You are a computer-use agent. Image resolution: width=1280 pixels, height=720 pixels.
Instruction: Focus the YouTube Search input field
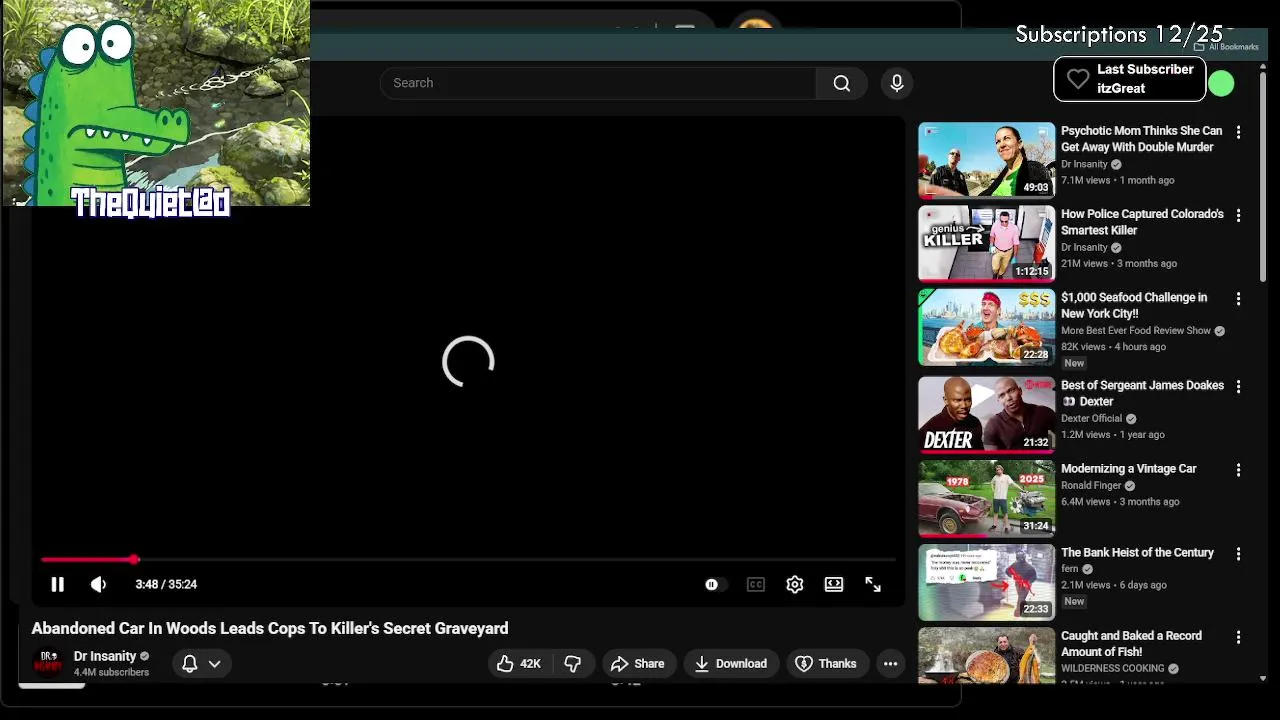point(598,83)
